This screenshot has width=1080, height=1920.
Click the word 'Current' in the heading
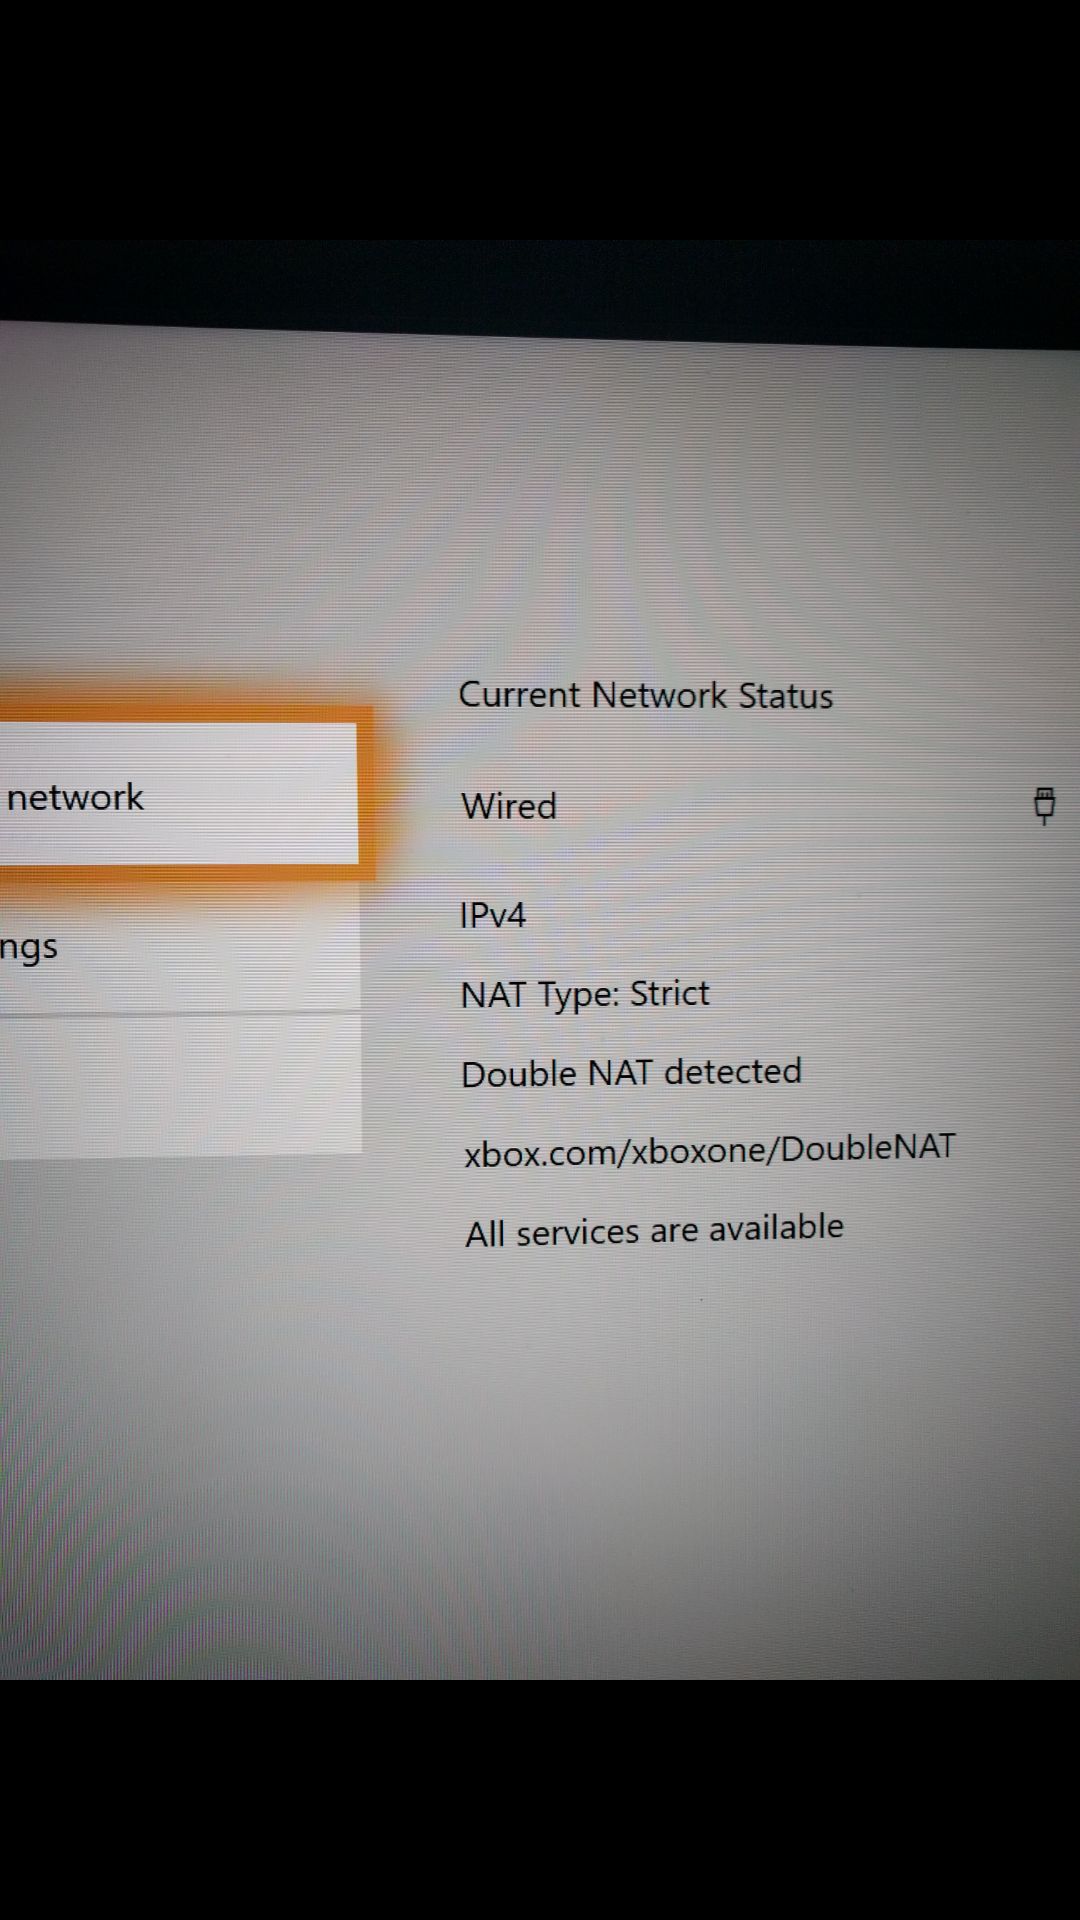click(x=519, y=694)
